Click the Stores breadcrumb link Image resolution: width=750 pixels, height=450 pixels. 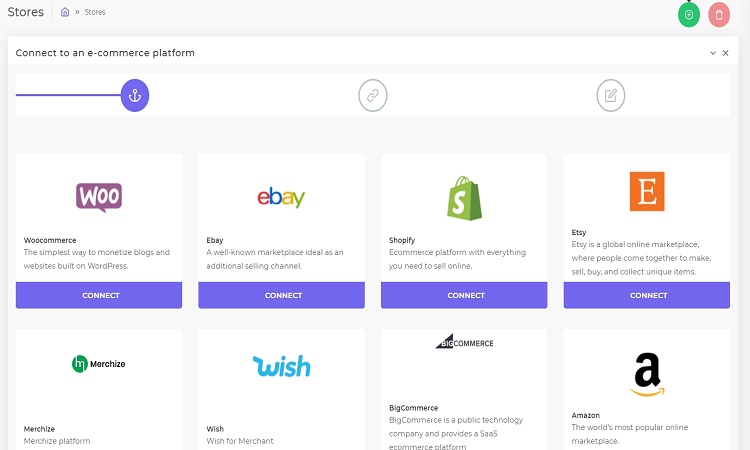point(95,12)
